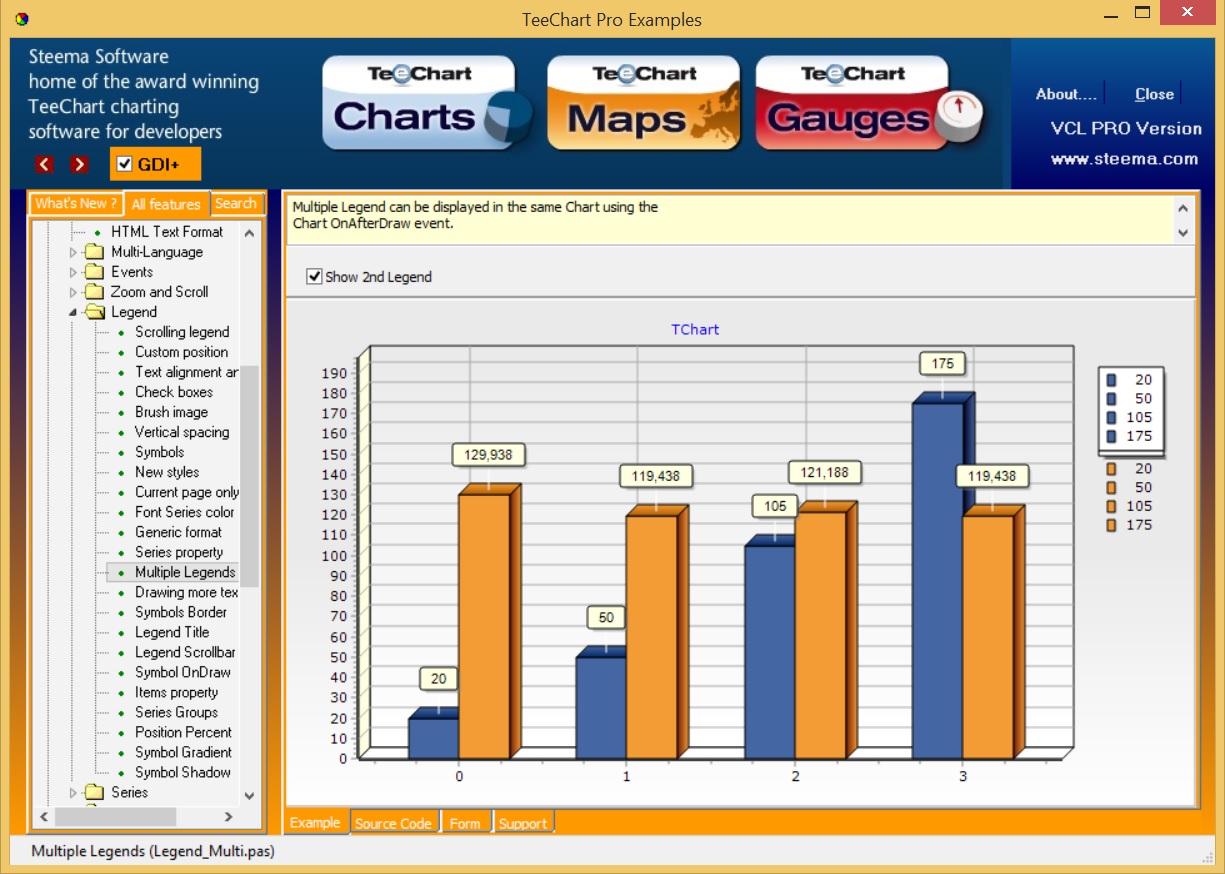Select Scrolling legend example

tap(182, 332)
